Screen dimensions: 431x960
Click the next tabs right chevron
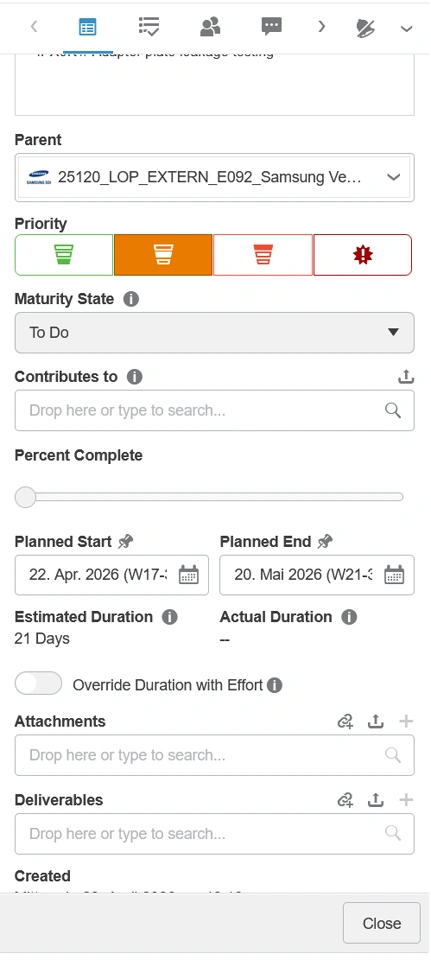[x=321, y=26]
